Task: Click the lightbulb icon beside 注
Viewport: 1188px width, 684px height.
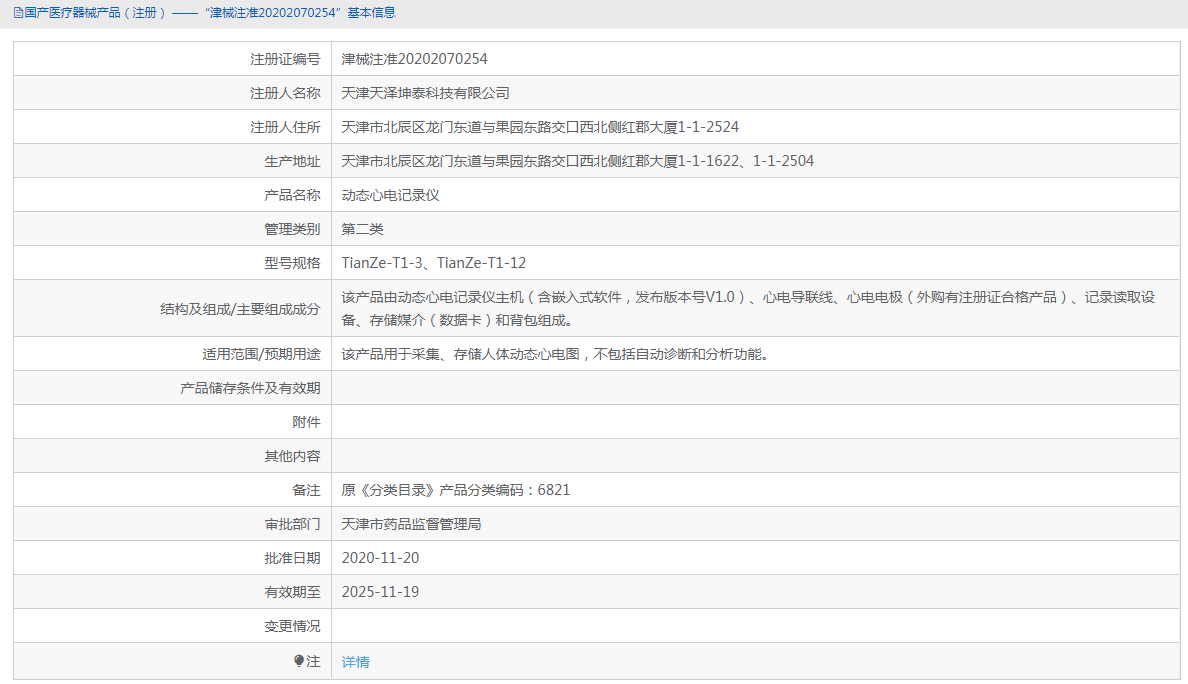Action: [x=297, y=660]
